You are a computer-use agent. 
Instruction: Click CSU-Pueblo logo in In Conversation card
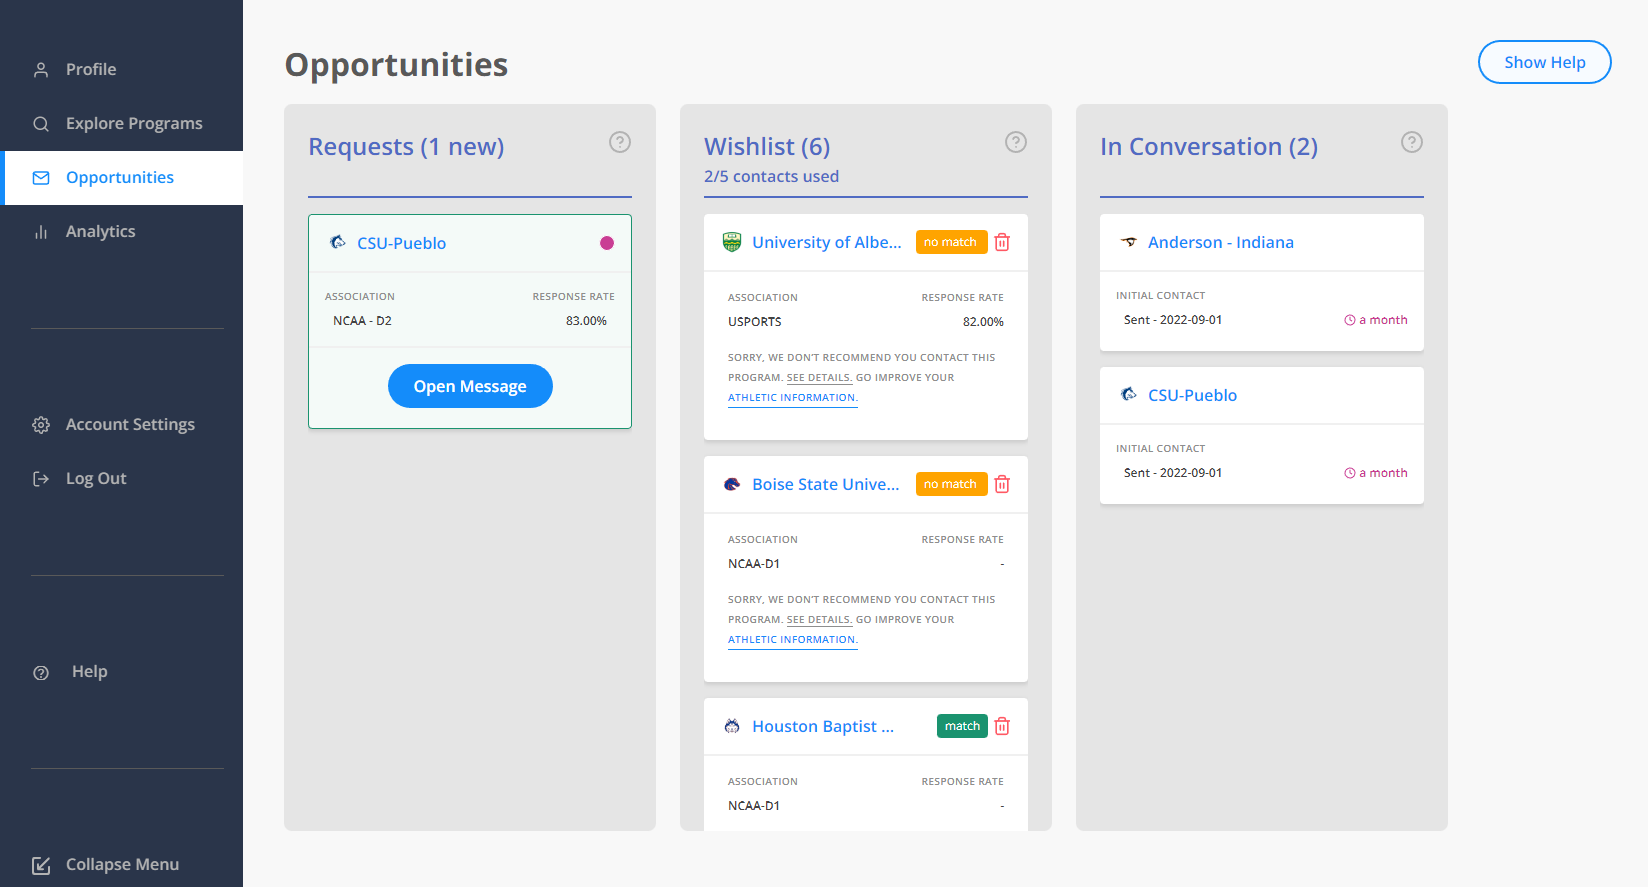pyautogui.click(x=1129, y=394)
